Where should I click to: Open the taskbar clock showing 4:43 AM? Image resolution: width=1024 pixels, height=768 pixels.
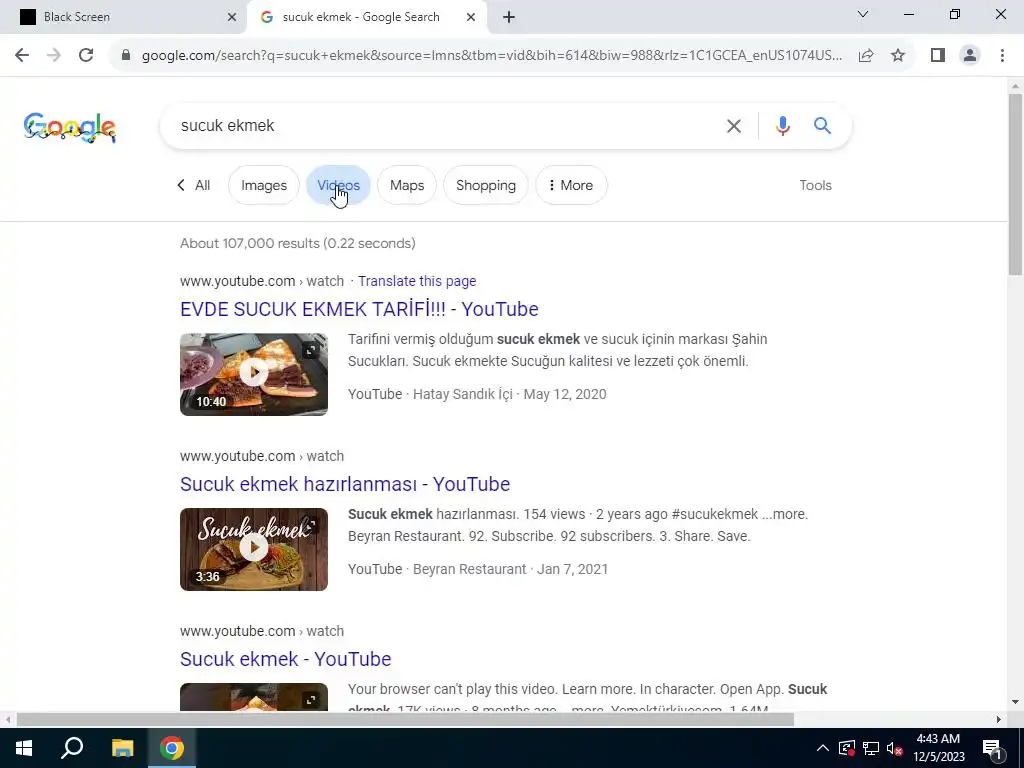938,748
